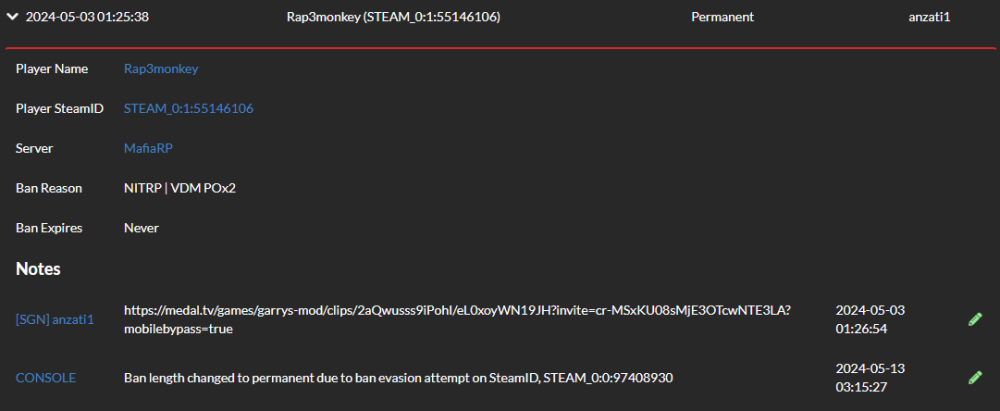Image resolution: width=1000 pixels, height=411 pixels.
Task: Open the Rap3monkey Player Name link
Action: point(161,68)
